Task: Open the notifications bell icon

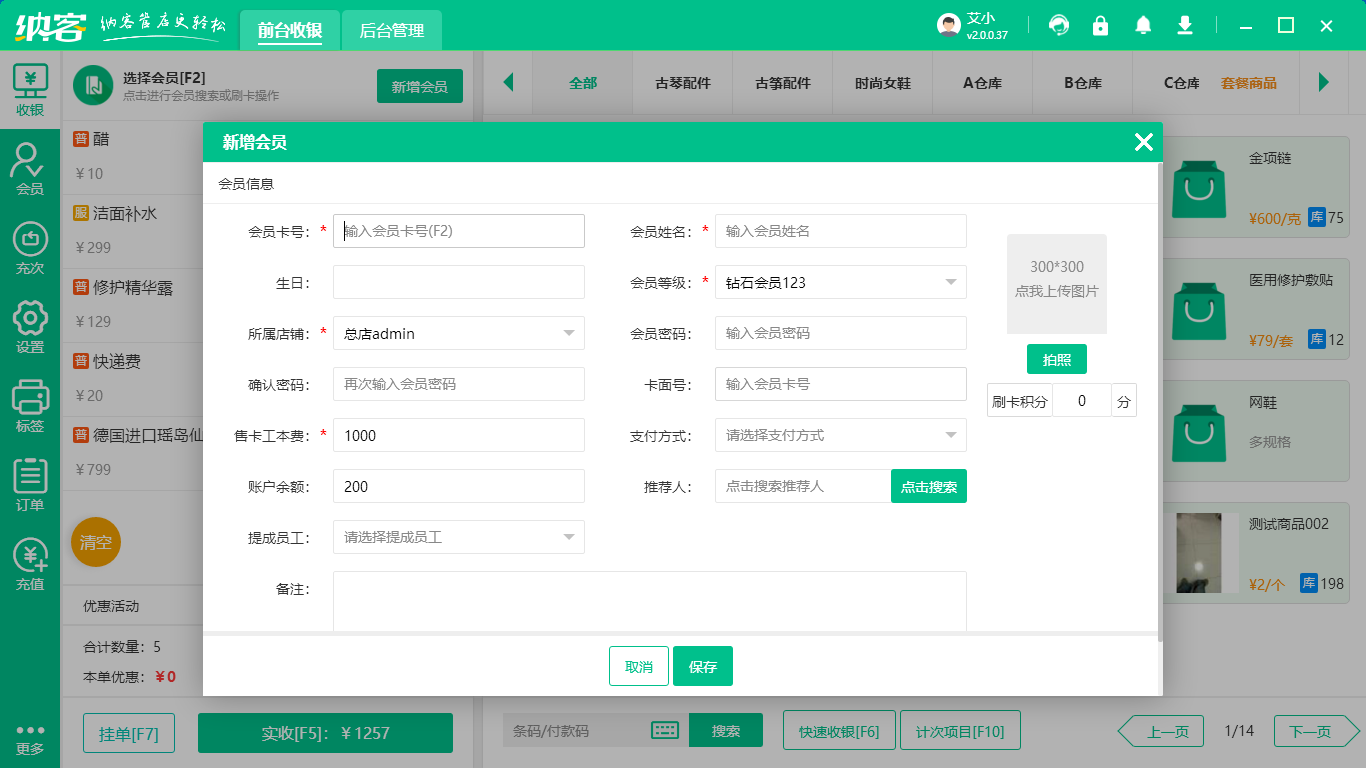Action: pos(1143,25)
